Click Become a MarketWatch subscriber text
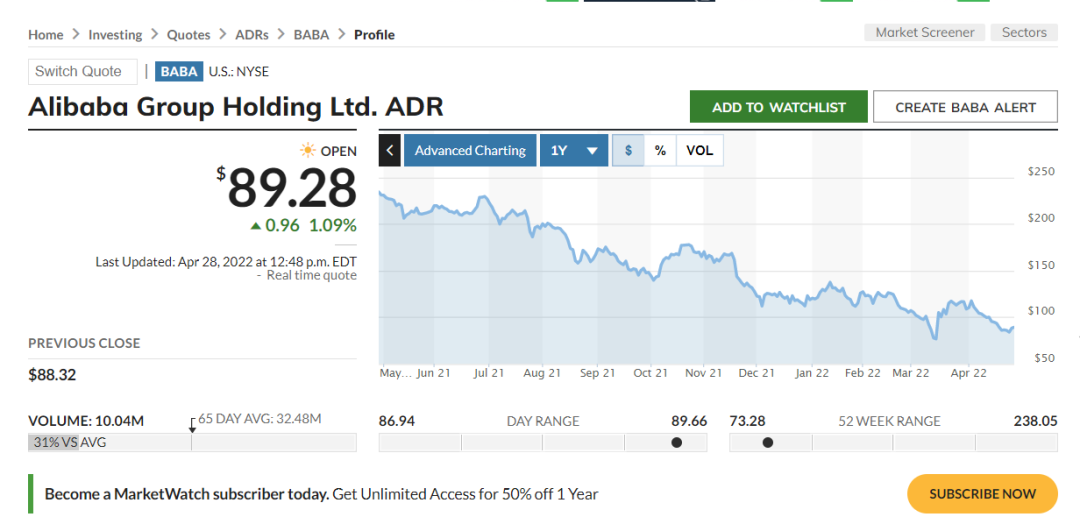Screen dimensions: 1080x517 187,494
